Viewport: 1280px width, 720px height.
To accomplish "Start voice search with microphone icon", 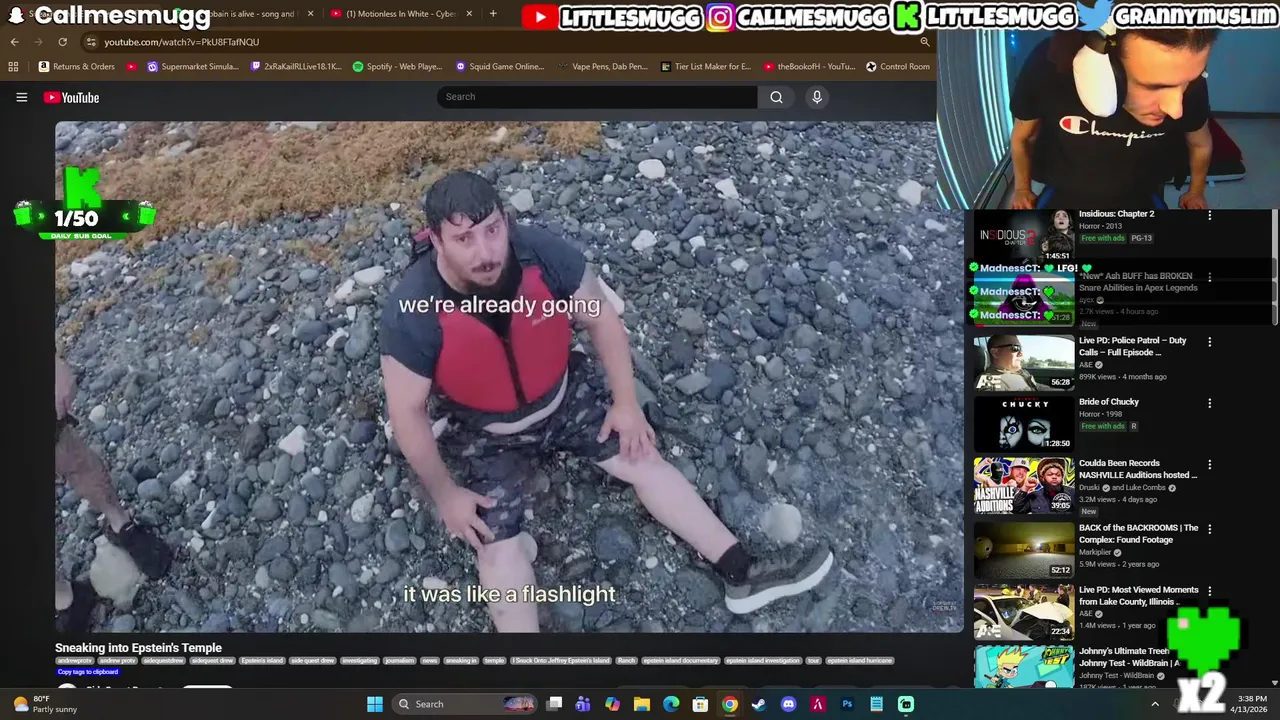I will [x=817, y=97].
